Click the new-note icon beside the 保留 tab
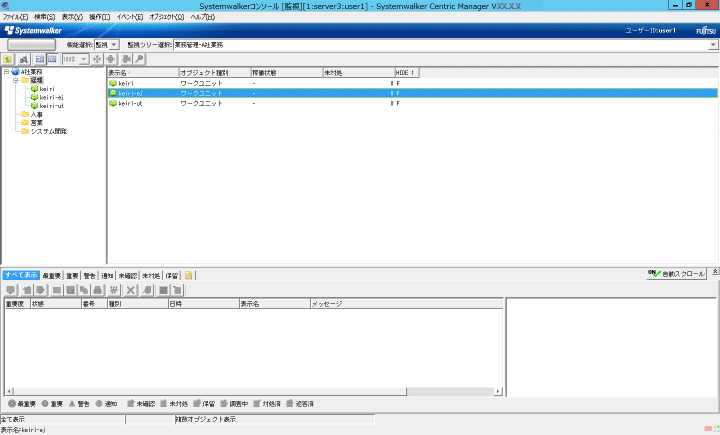Screen dimensions: 720x435 pyautogui.click(x=189, y=275)
